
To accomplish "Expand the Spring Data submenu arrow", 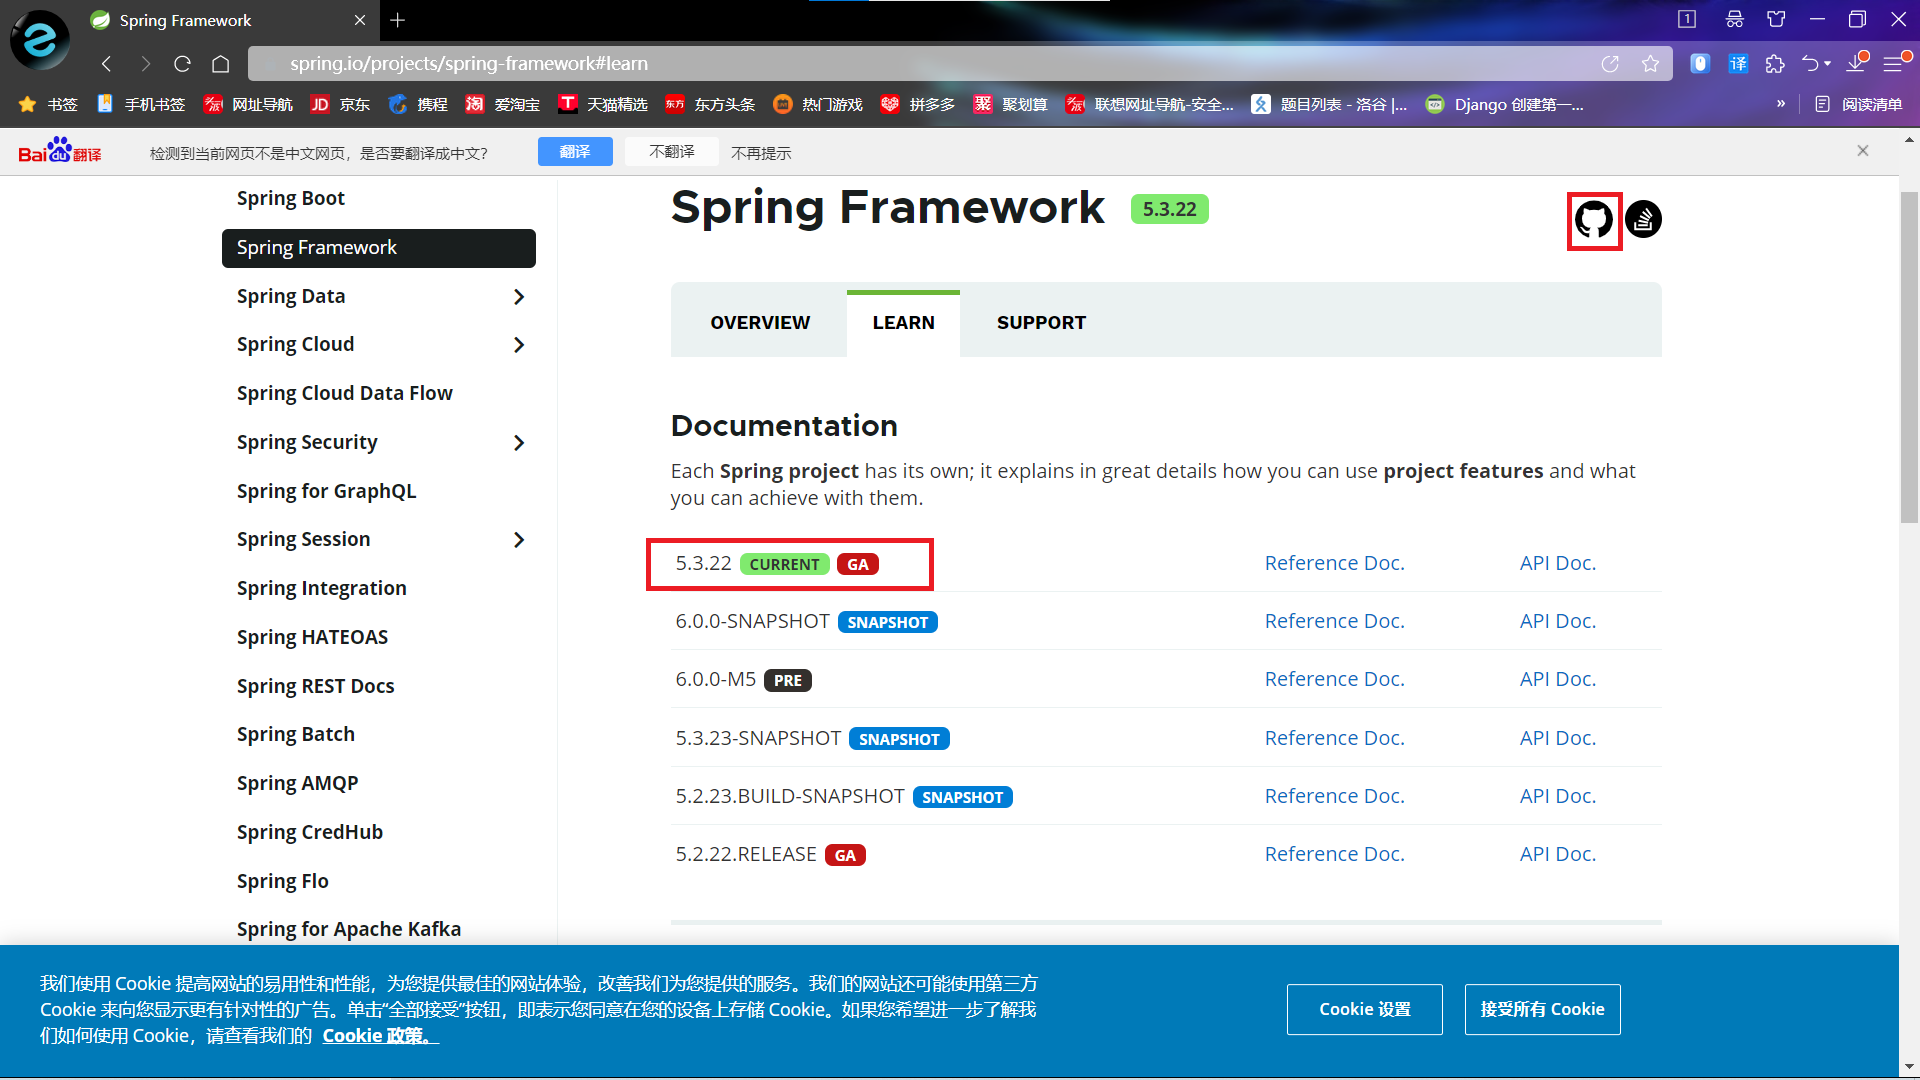I will coord(519,297).
